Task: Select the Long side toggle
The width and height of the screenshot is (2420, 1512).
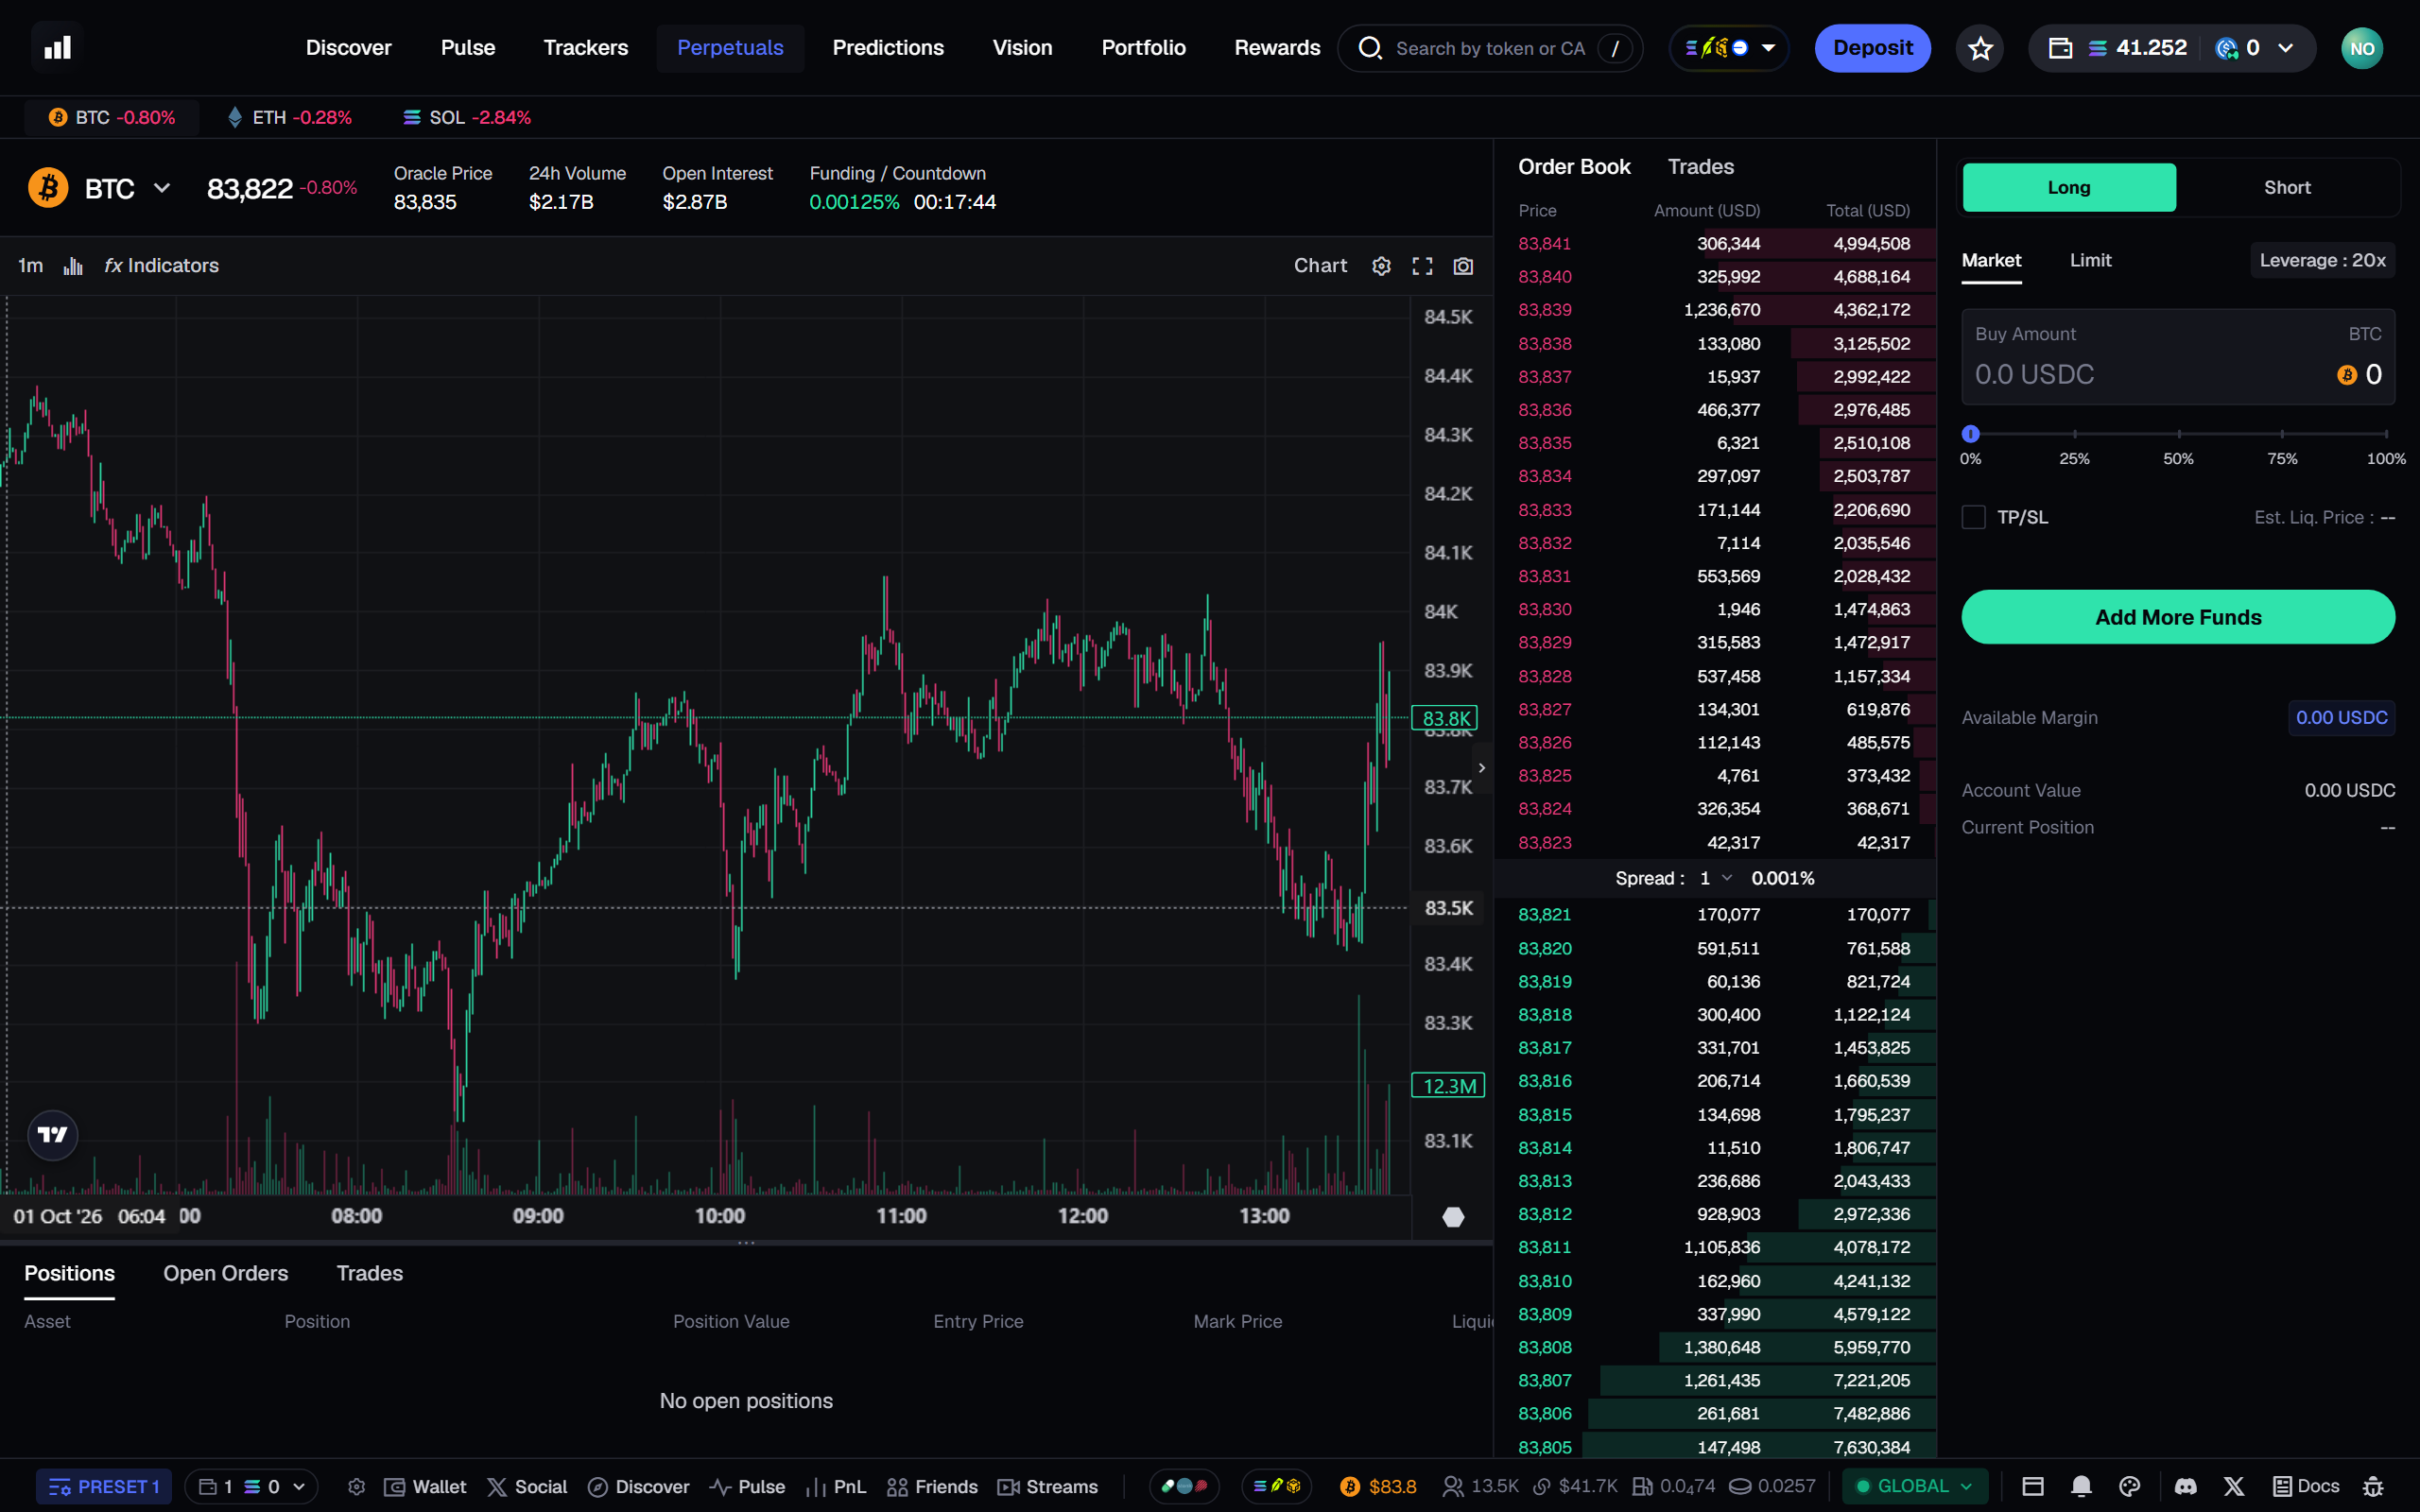Action: (x=2069, y=187)
